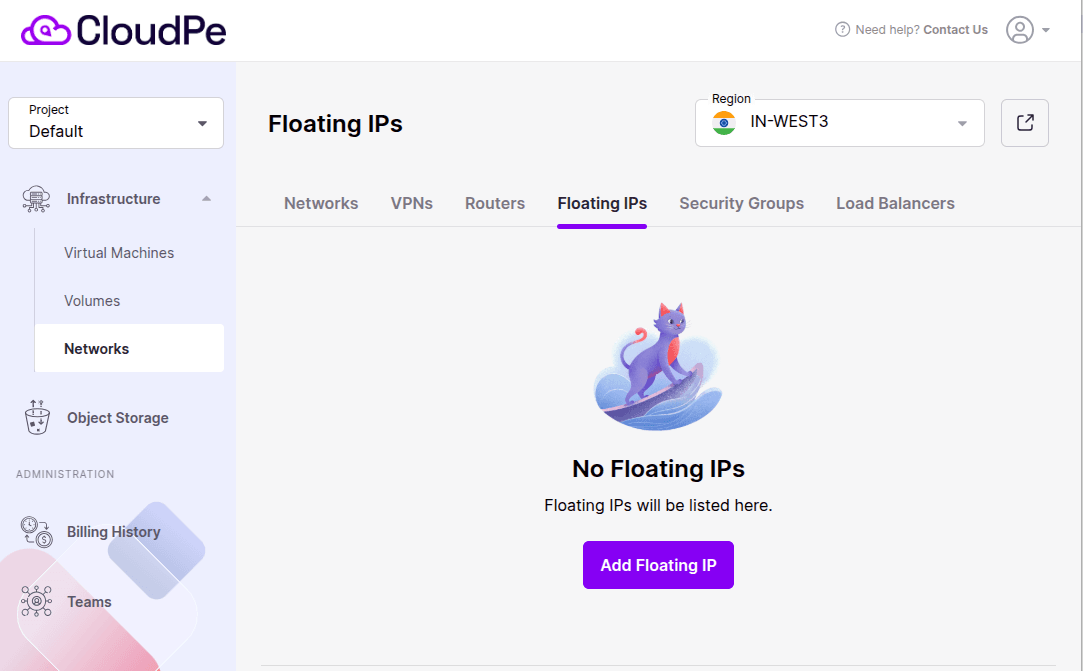The height and width of the screenshot is (671, 1083).
Task: Open the Contact Us link
Action: click(955, 29)
